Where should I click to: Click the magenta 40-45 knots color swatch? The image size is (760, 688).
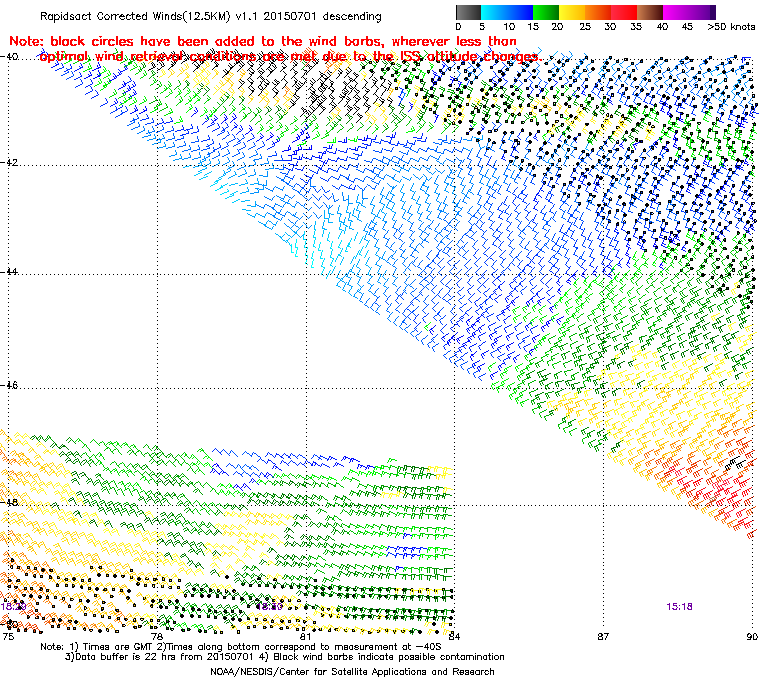[x=677, y=12]
